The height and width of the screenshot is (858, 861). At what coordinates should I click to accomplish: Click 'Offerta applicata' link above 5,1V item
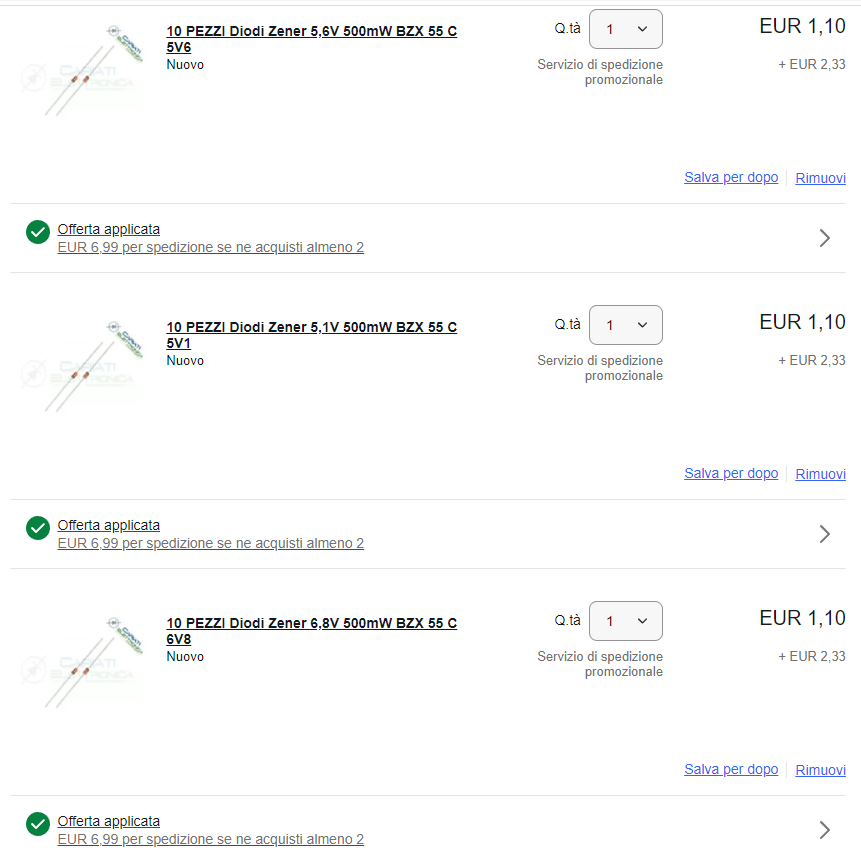108,229
